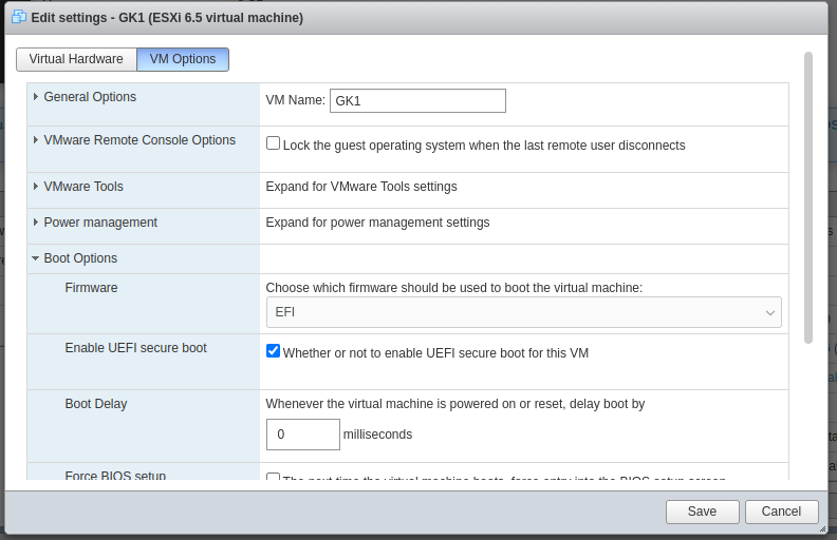Click the Expand for VMware Tools settings text
838x540 pixels.
pos(361,187)
